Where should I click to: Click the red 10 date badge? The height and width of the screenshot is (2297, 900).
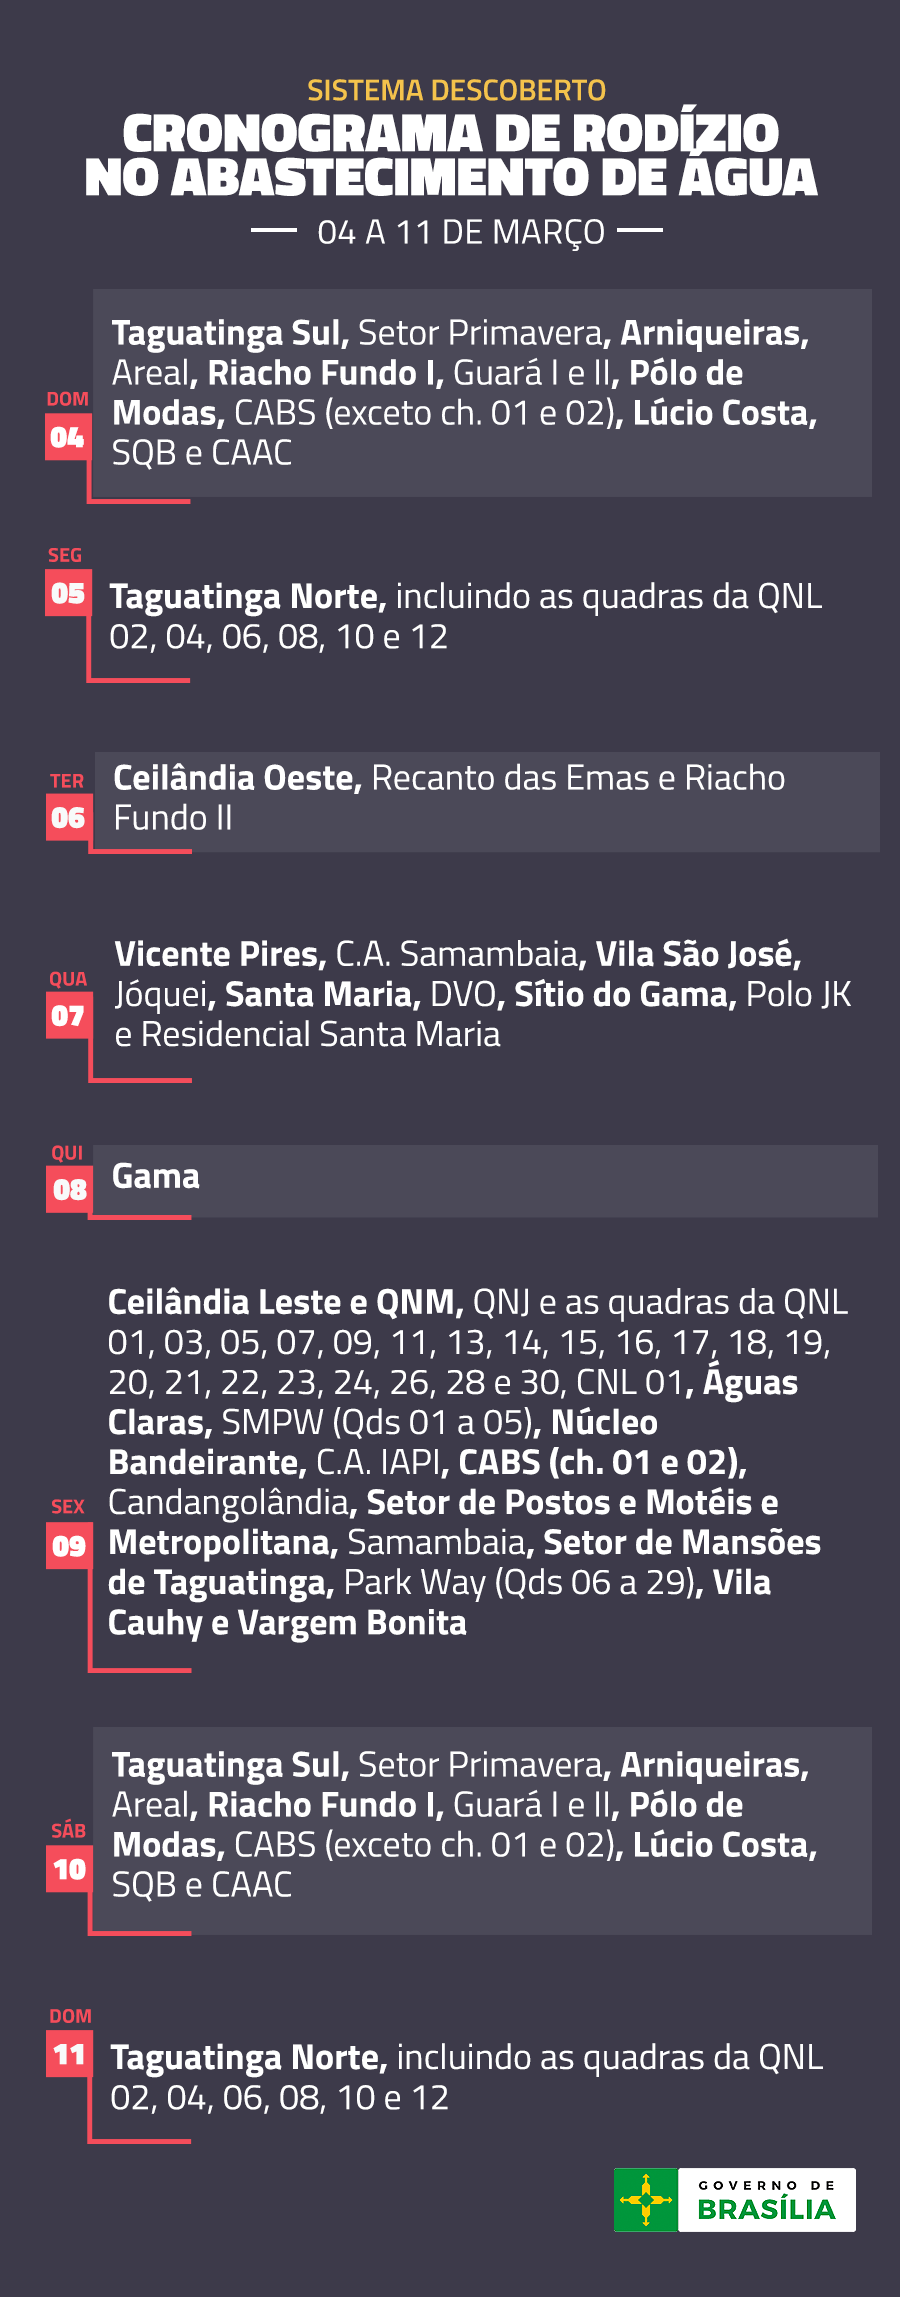(x=69, y=1869)
